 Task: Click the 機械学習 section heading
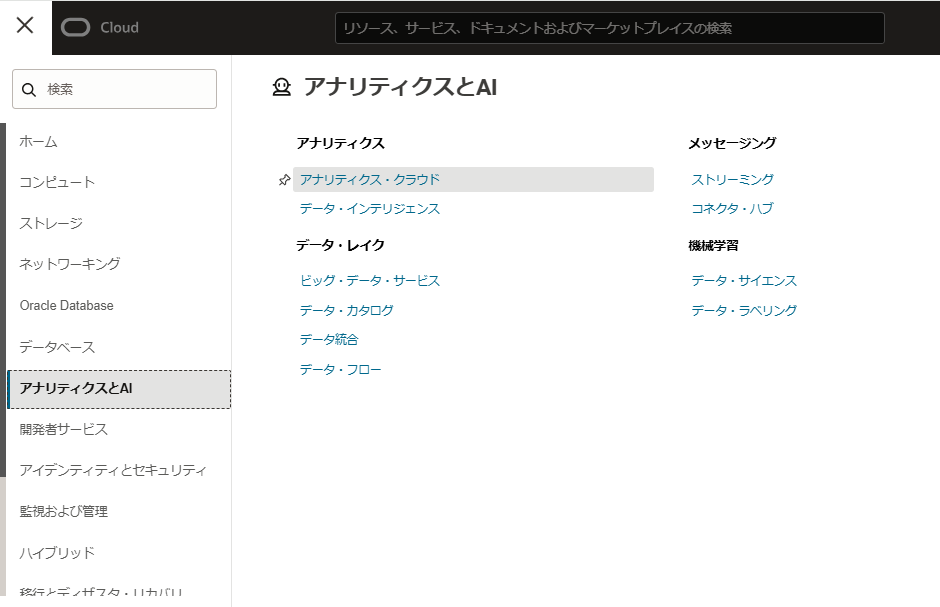[x=713, y=246]
